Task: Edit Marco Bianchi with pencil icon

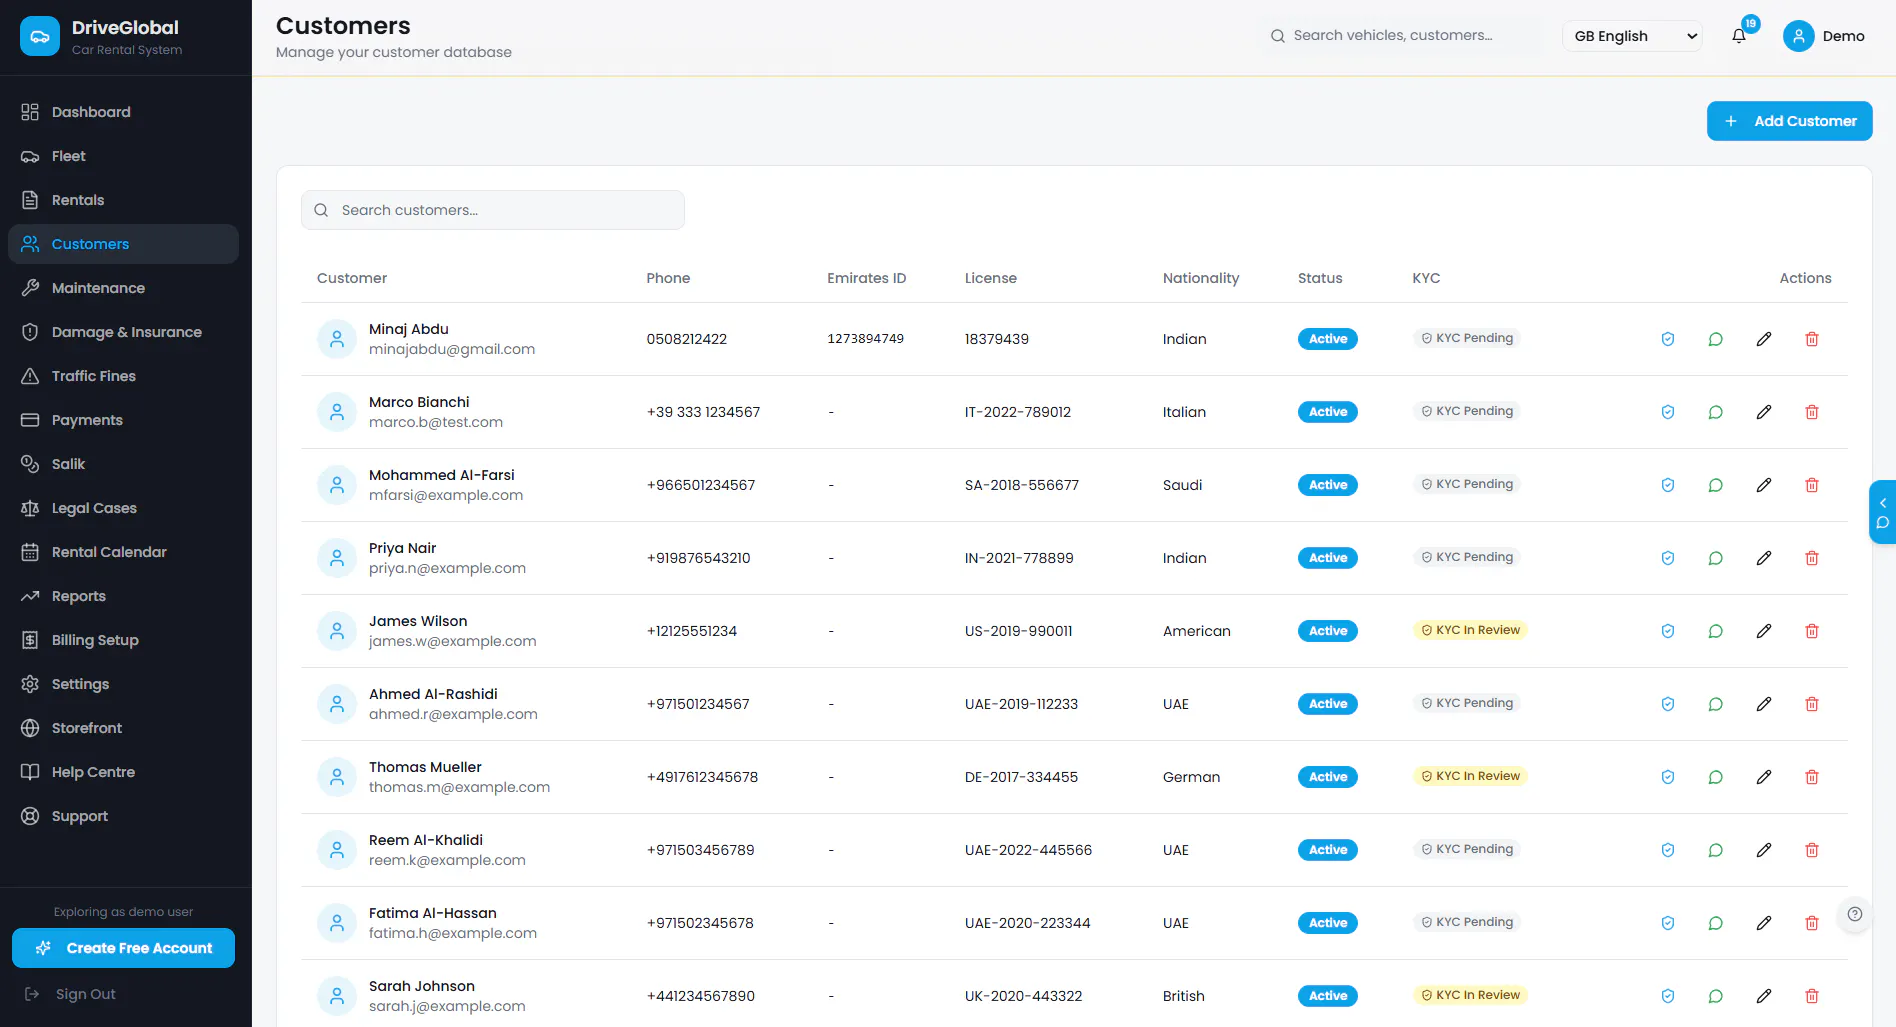Action: (x=1763, y=412)
